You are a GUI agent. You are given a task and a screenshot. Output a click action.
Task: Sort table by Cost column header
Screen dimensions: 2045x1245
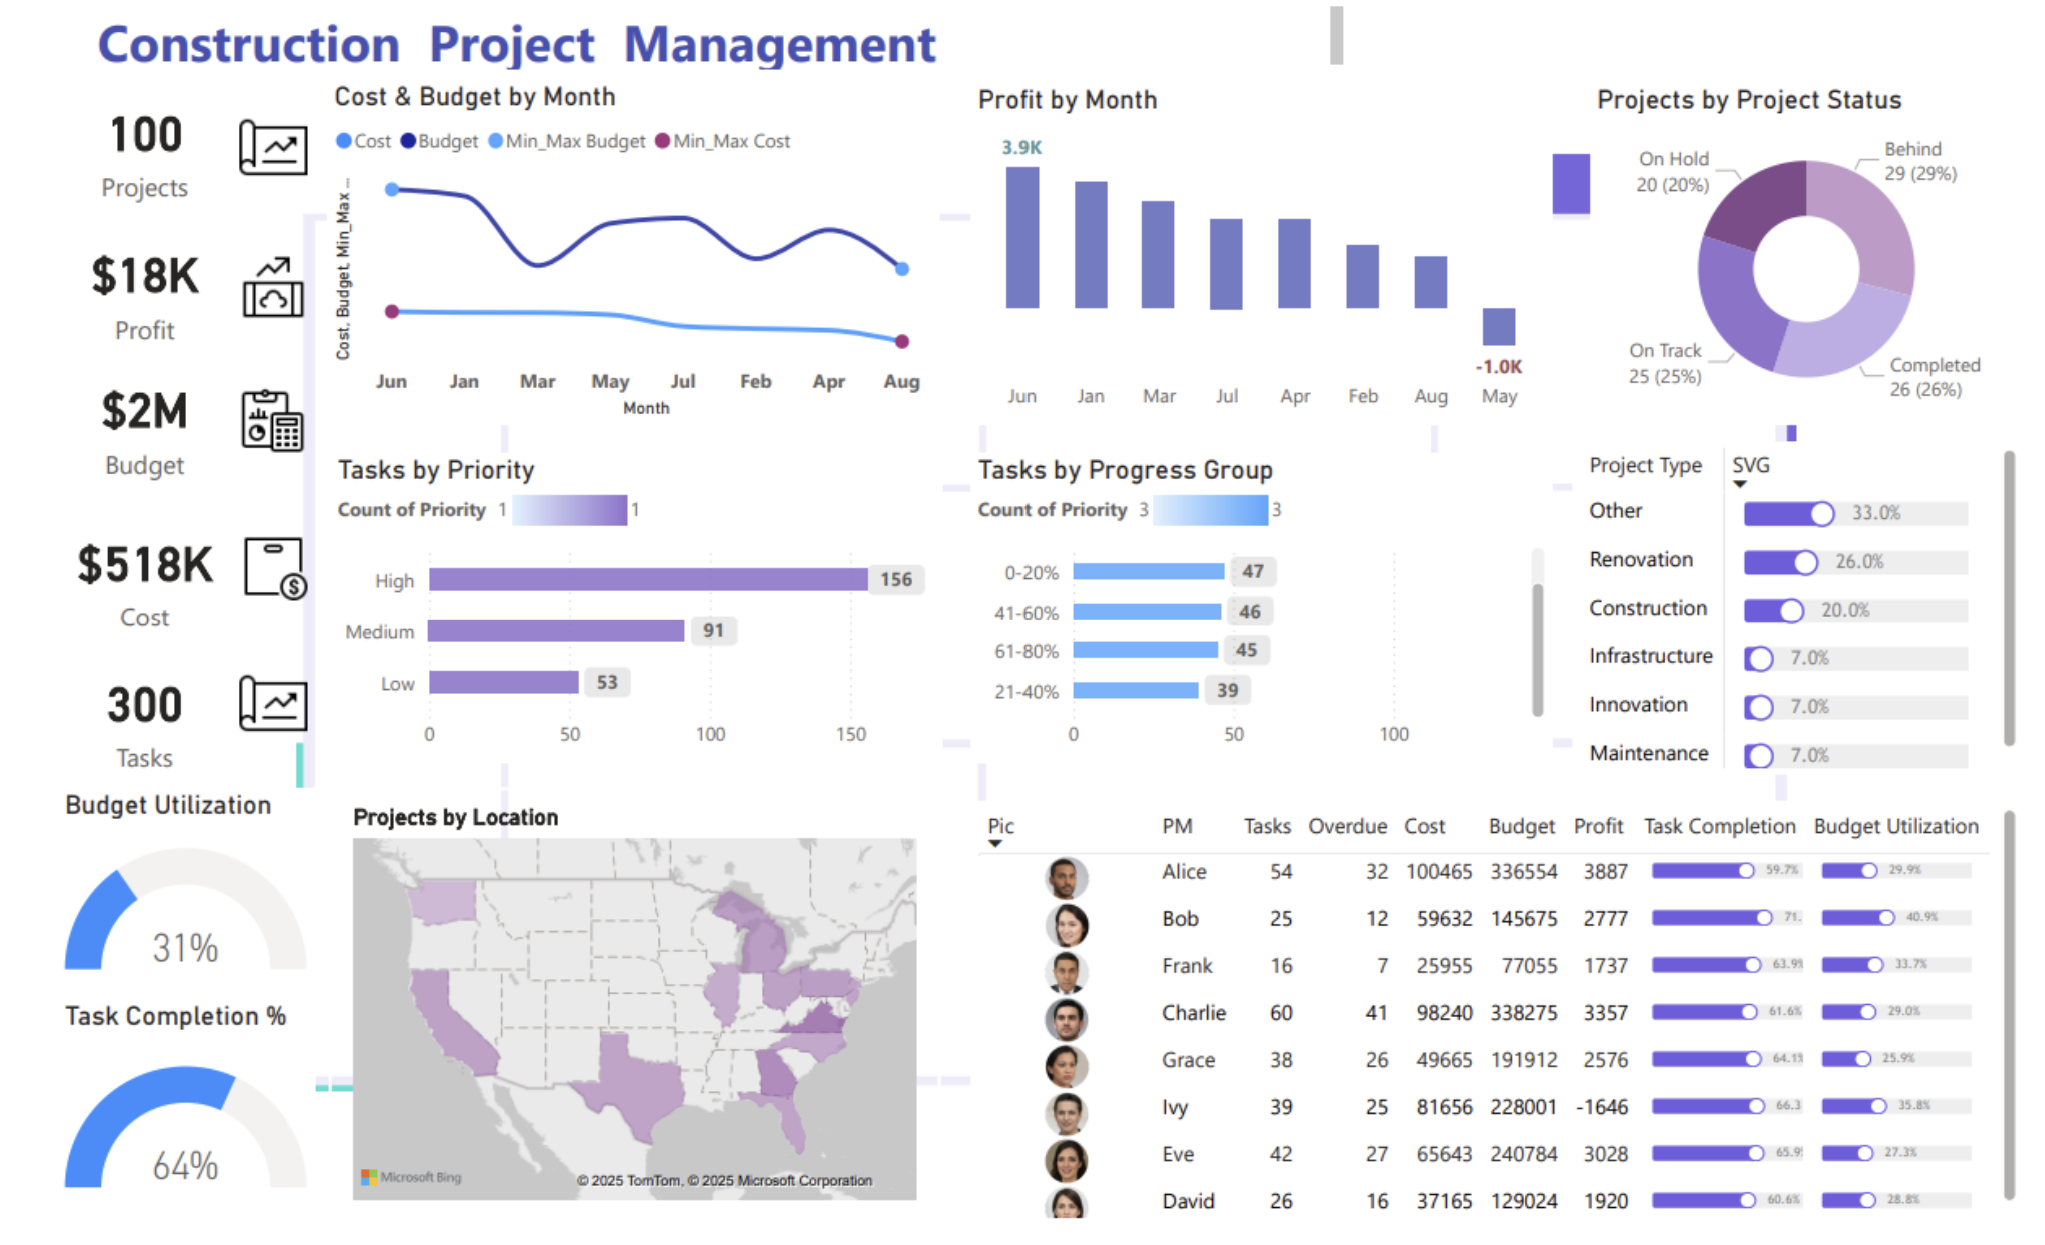(x=1424, y=826)
